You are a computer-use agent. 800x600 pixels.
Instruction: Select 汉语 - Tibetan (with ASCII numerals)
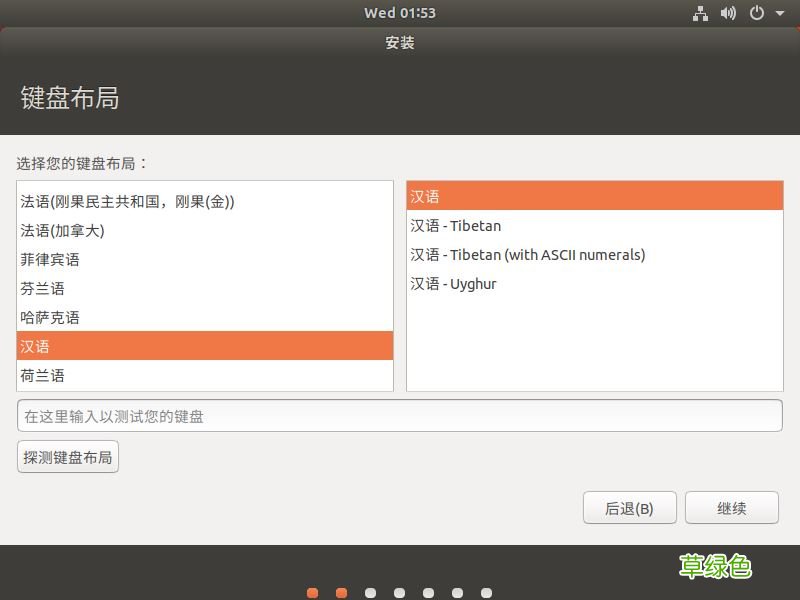525,254
